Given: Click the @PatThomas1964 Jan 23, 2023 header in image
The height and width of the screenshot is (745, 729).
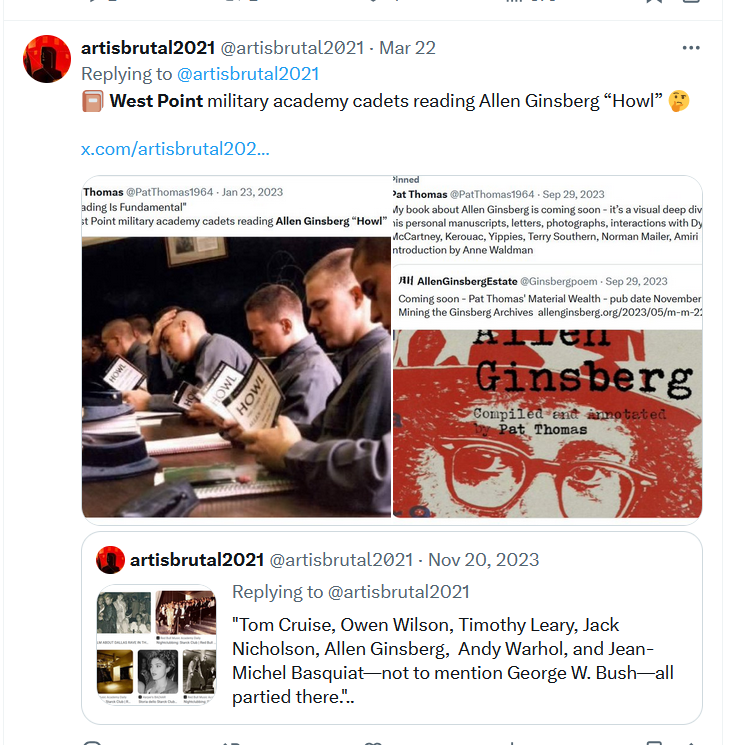Looking at the screenshot, I should (183, 192).
